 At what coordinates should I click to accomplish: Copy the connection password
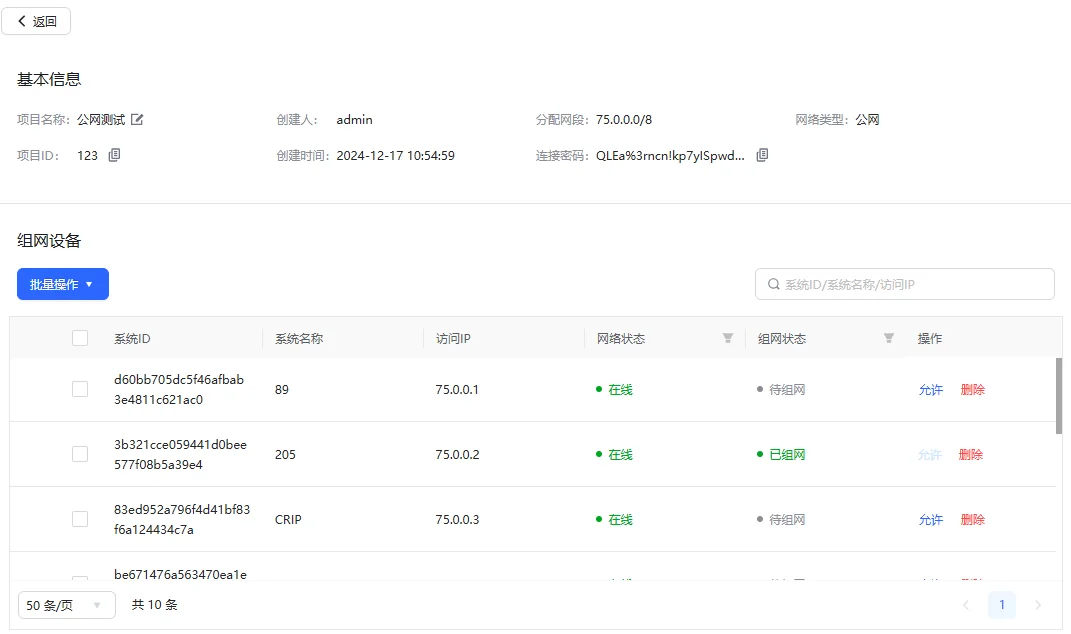click(x=762, y=155)
